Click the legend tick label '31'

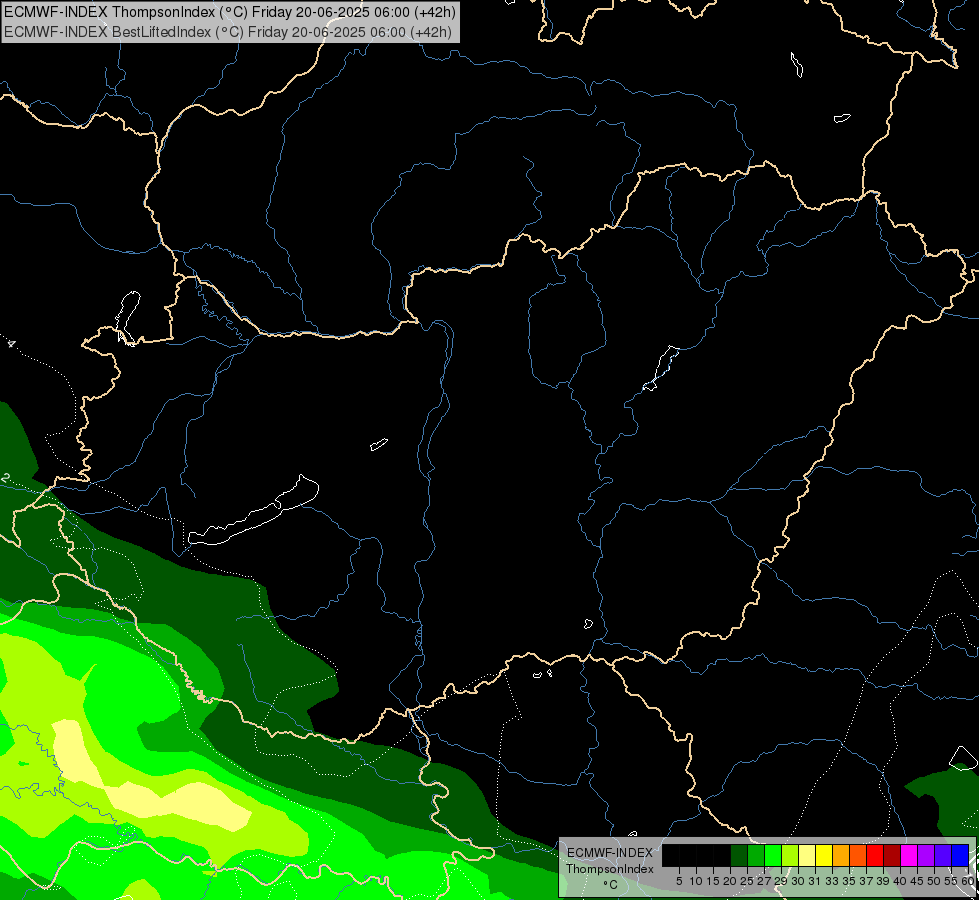(815, 881)
